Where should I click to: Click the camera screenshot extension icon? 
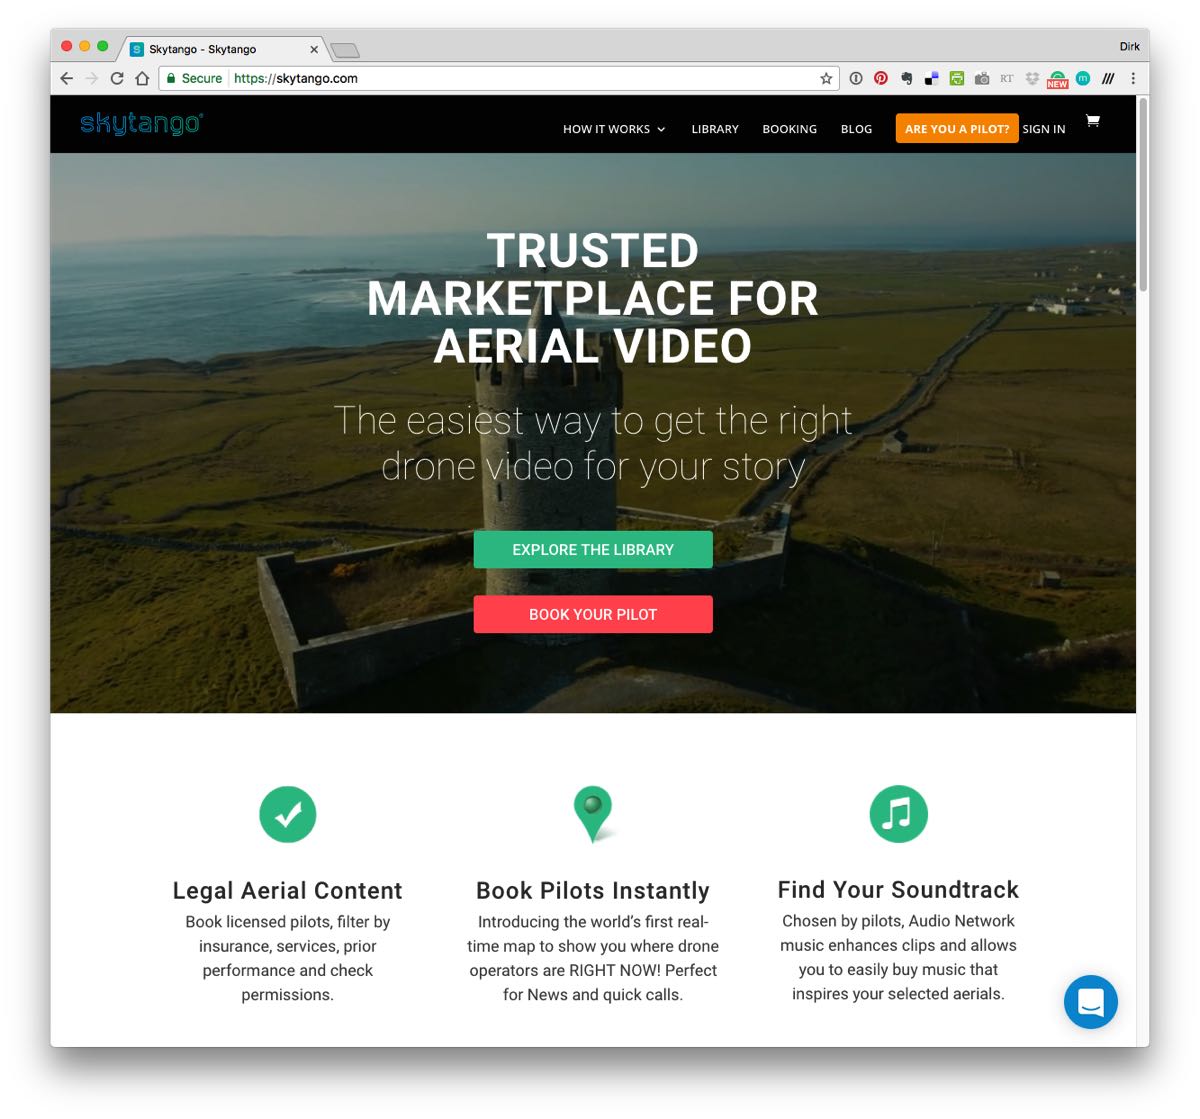click(982, 78)
